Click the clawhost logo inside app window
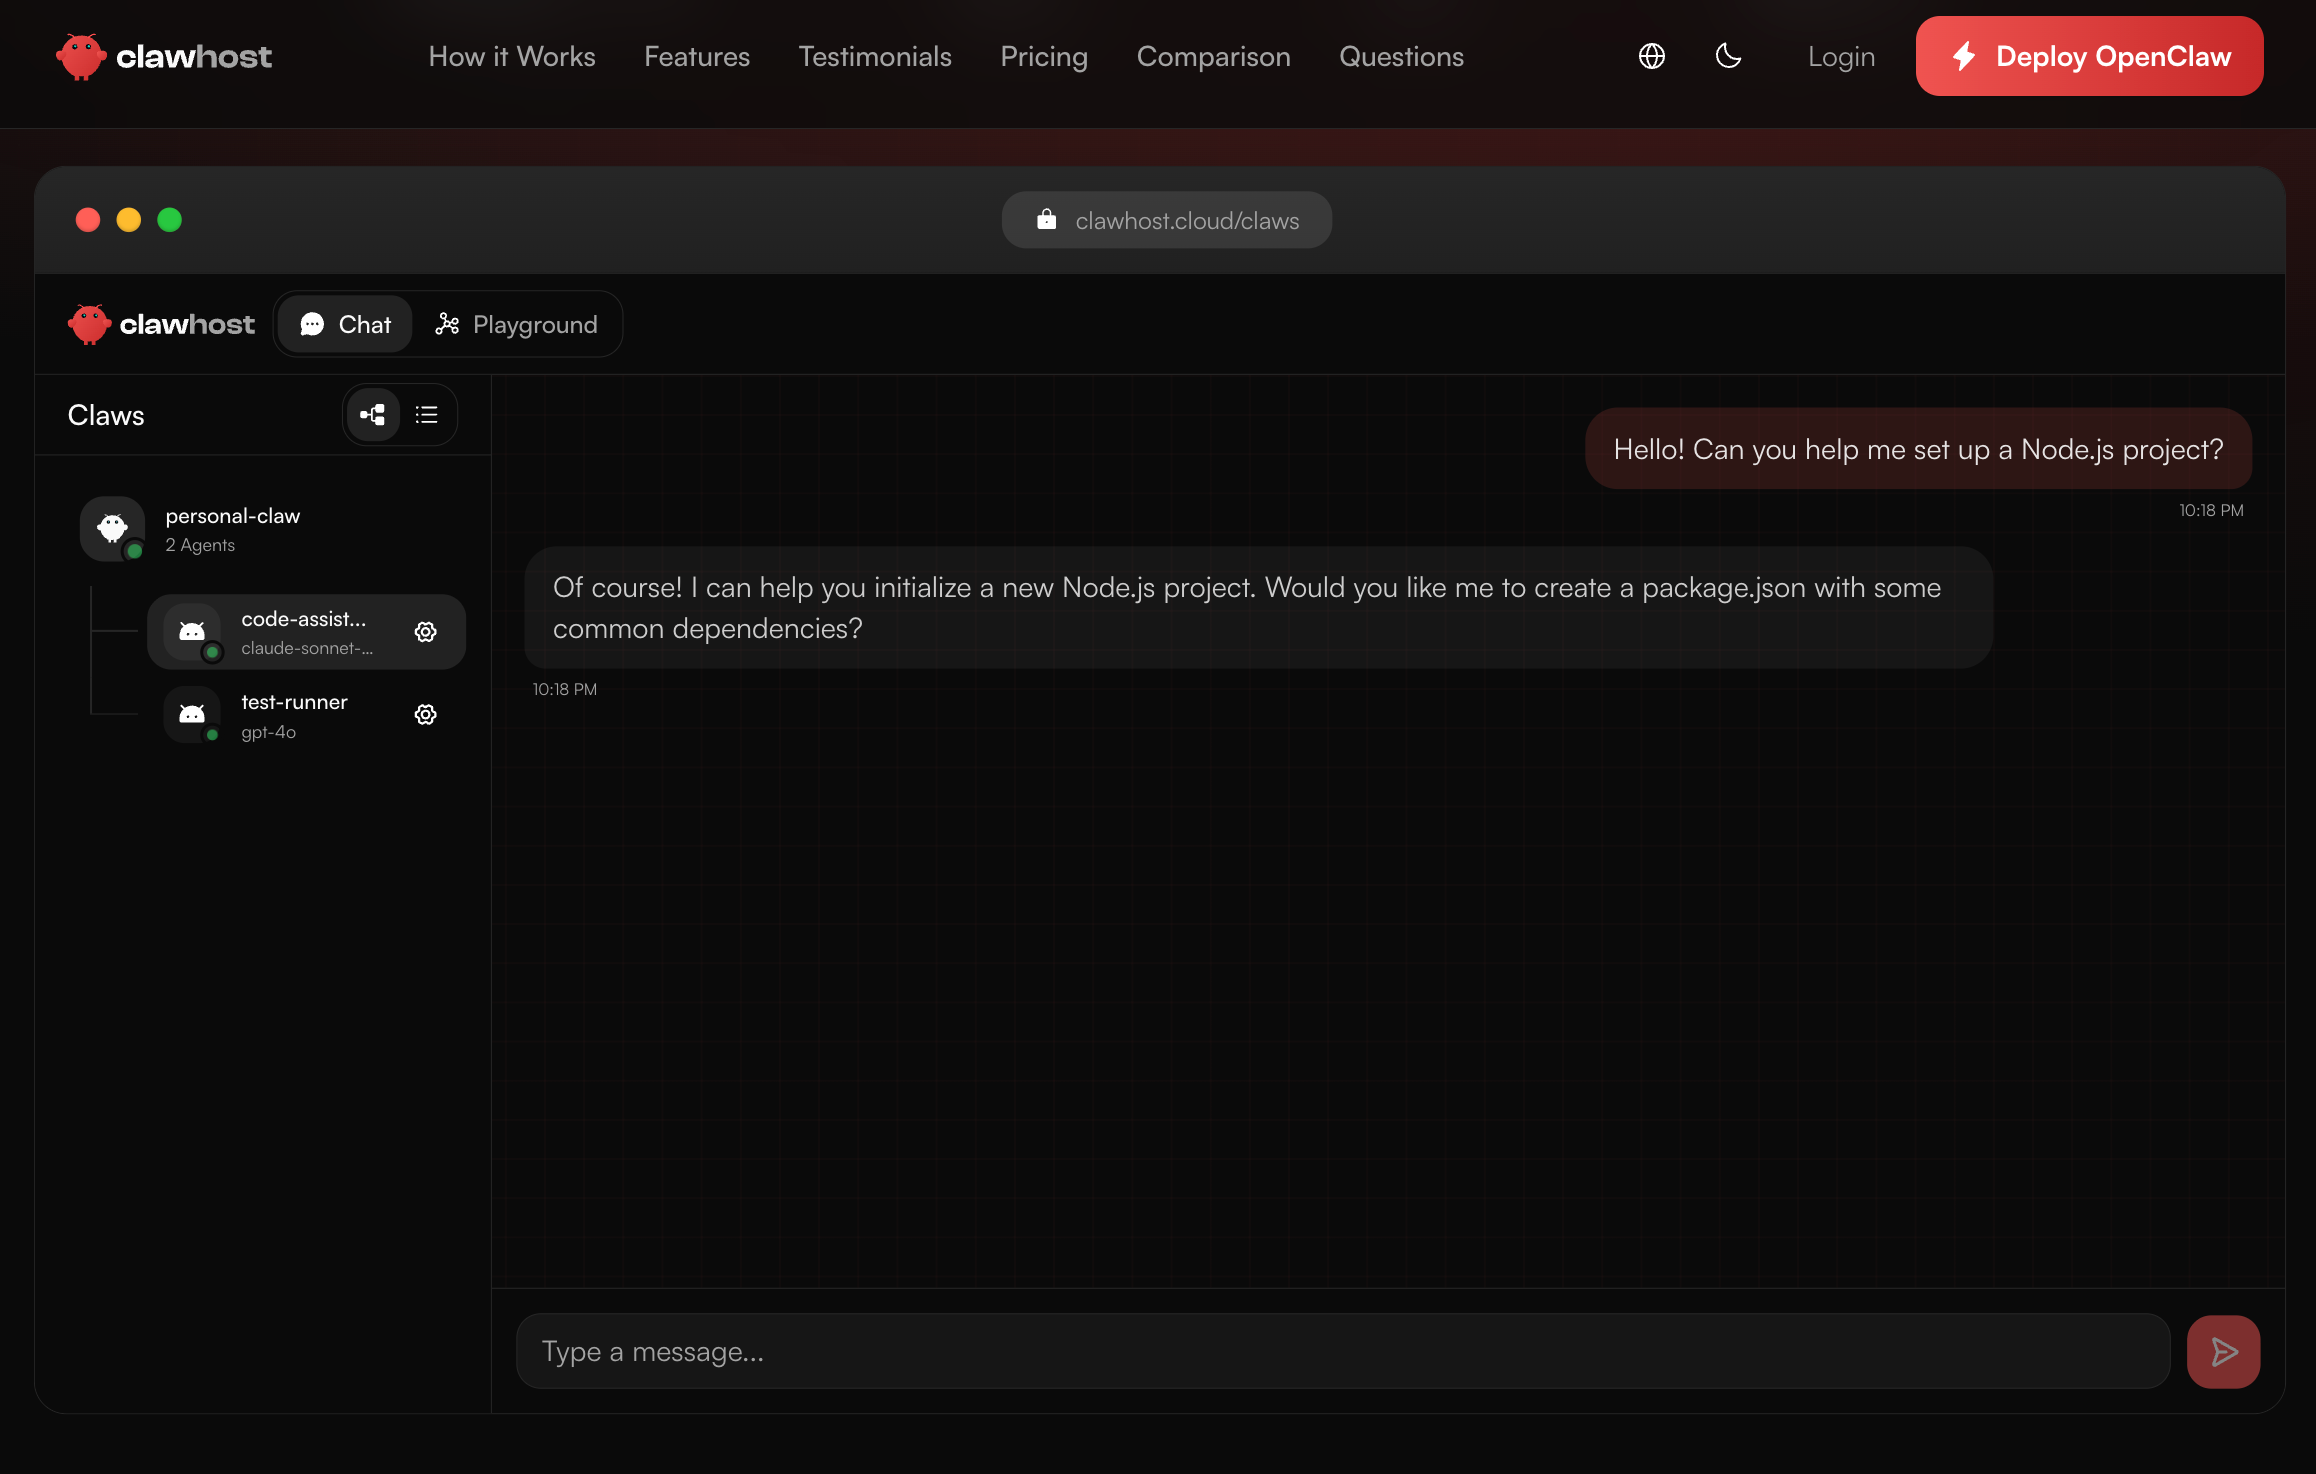Viewport: 2316px width, 1474px height. click(x=162, y=325)
